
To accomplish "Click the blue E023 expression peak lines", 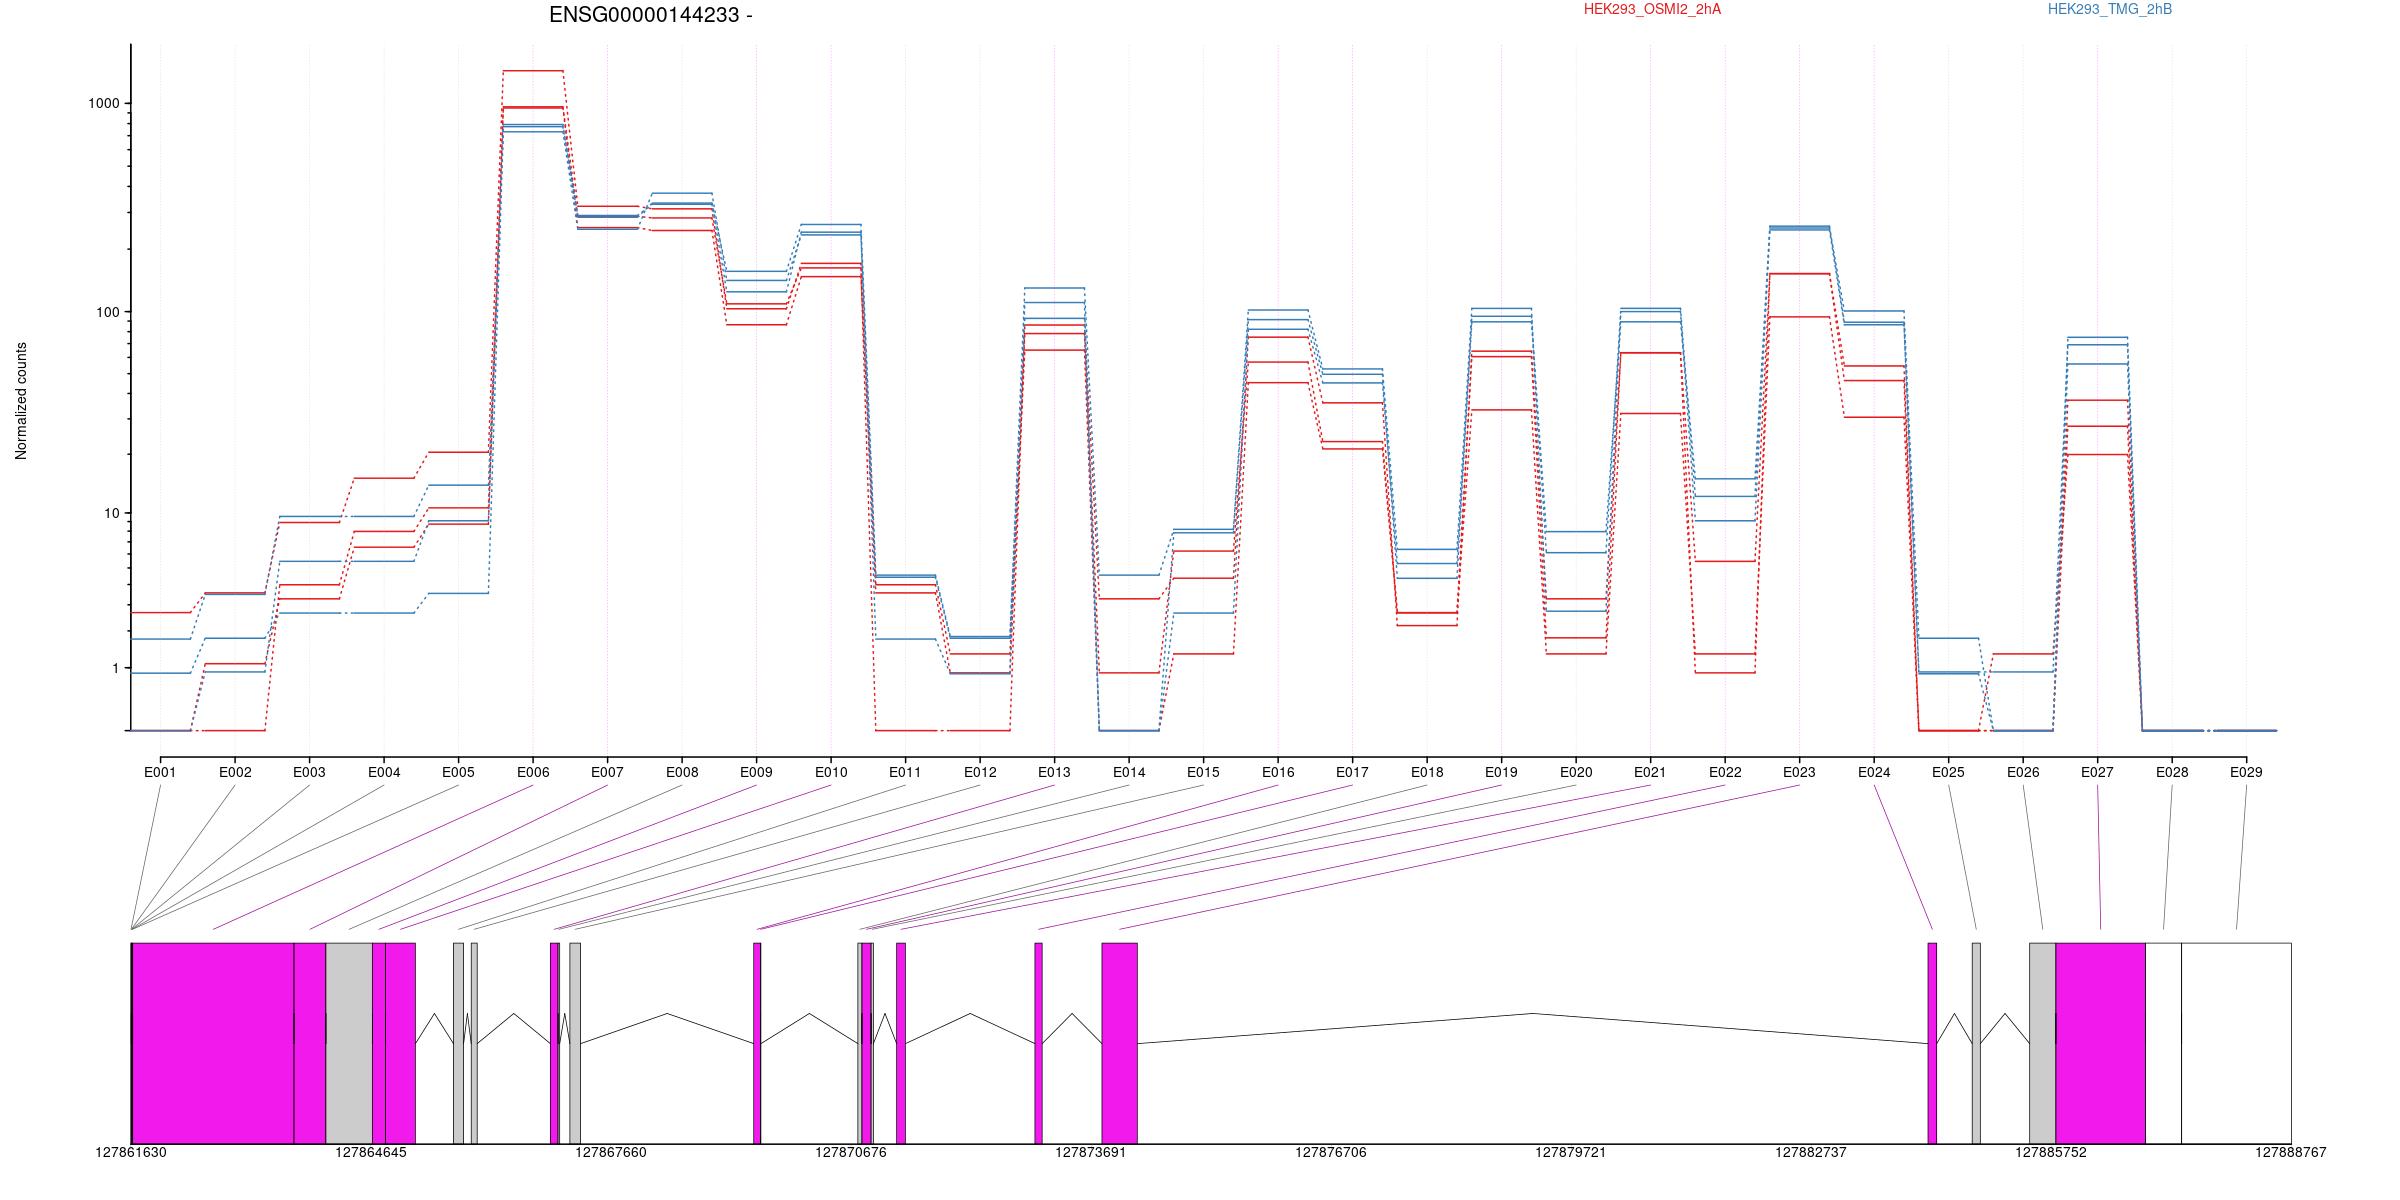I will tap(1799, 228).
